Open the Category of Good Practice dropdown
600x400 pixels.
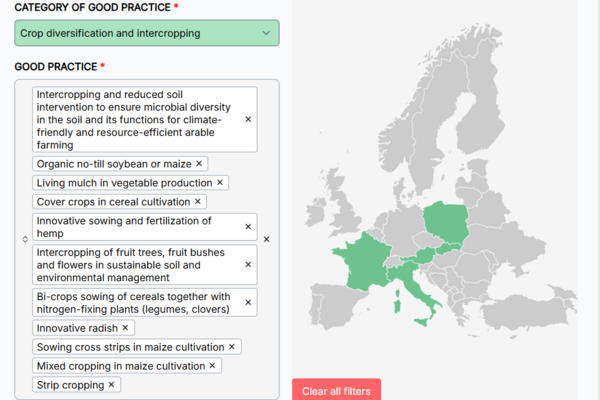147,33
